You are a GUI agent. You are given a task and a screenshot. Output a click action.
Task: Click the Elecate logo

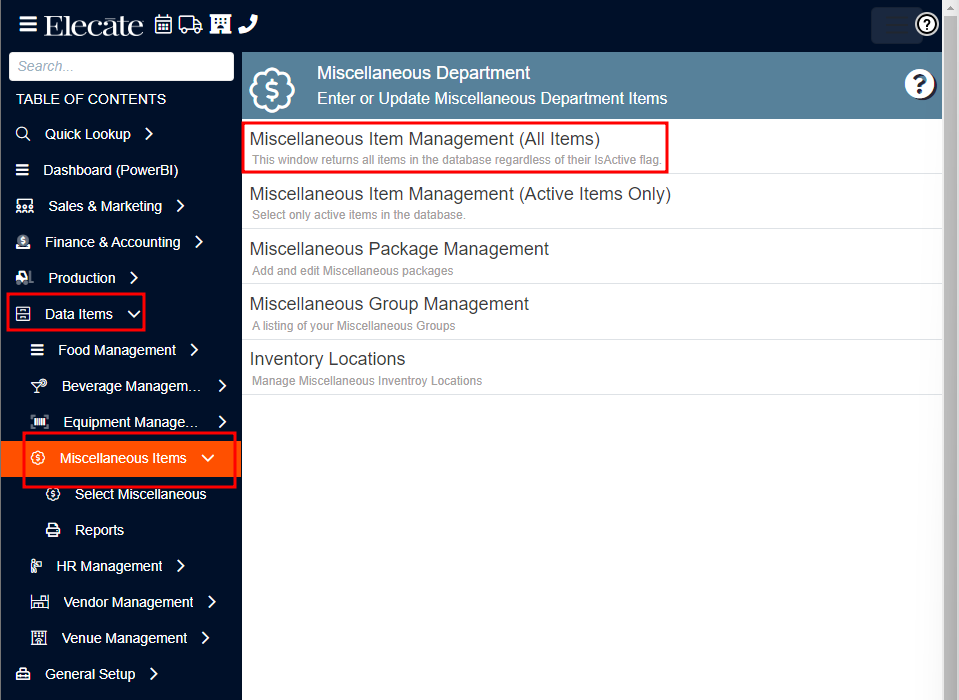point(94,26)
